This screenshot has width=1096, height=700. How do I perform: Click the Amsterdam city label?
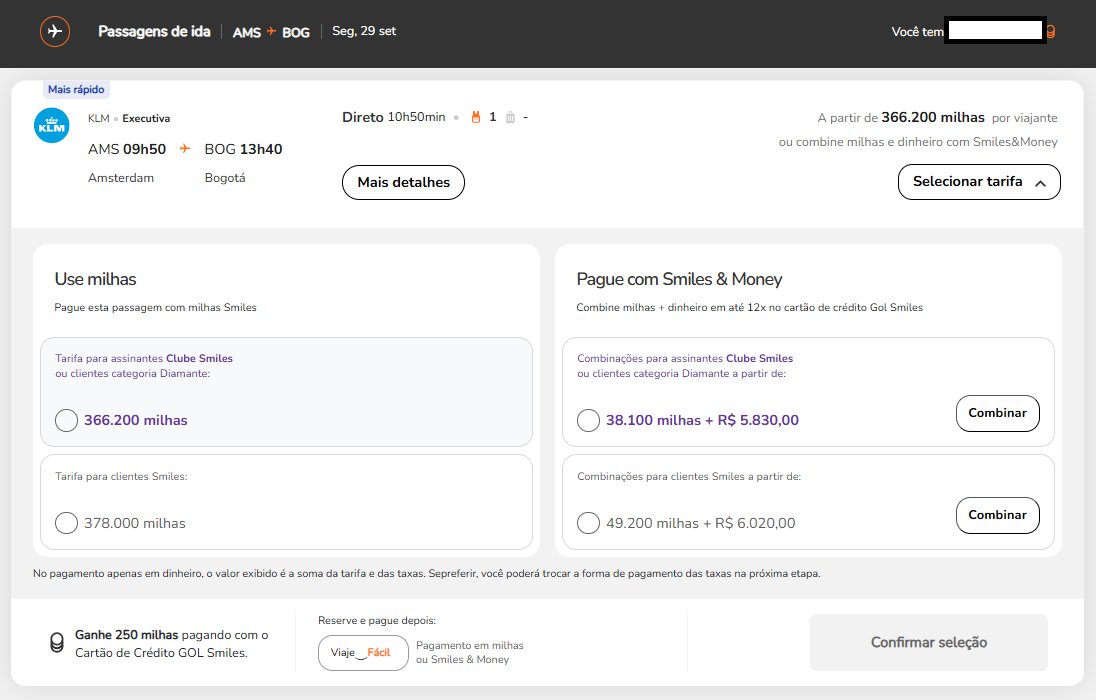point(121,178)
